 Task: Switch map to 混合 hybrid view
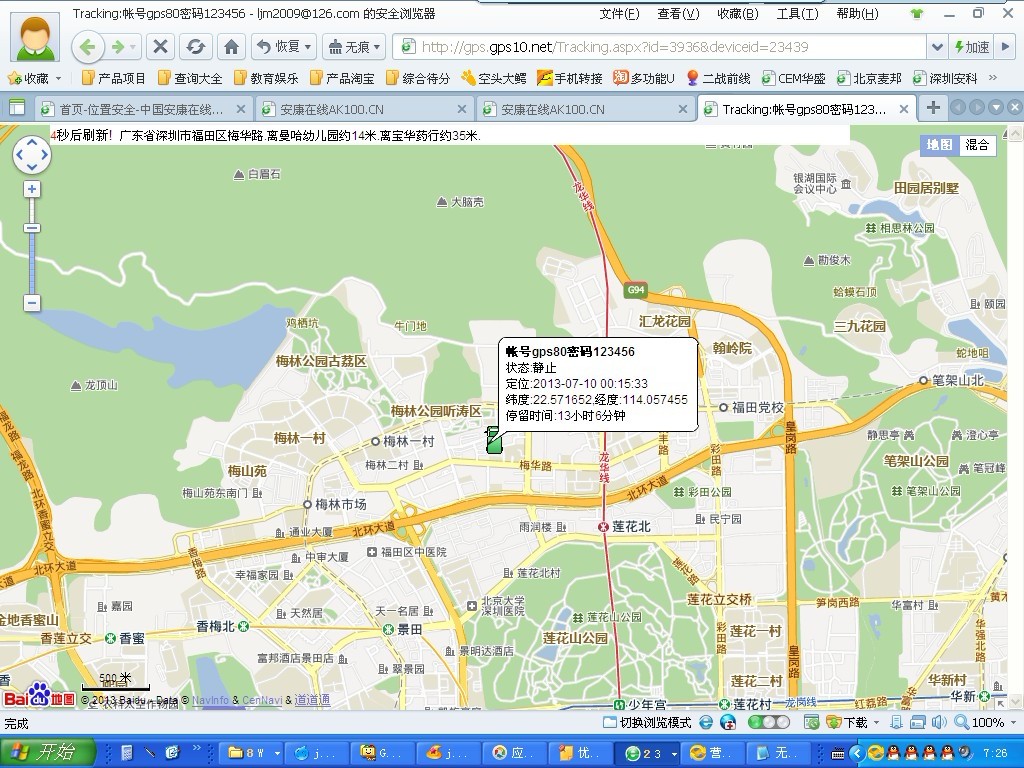pos(978,145)
